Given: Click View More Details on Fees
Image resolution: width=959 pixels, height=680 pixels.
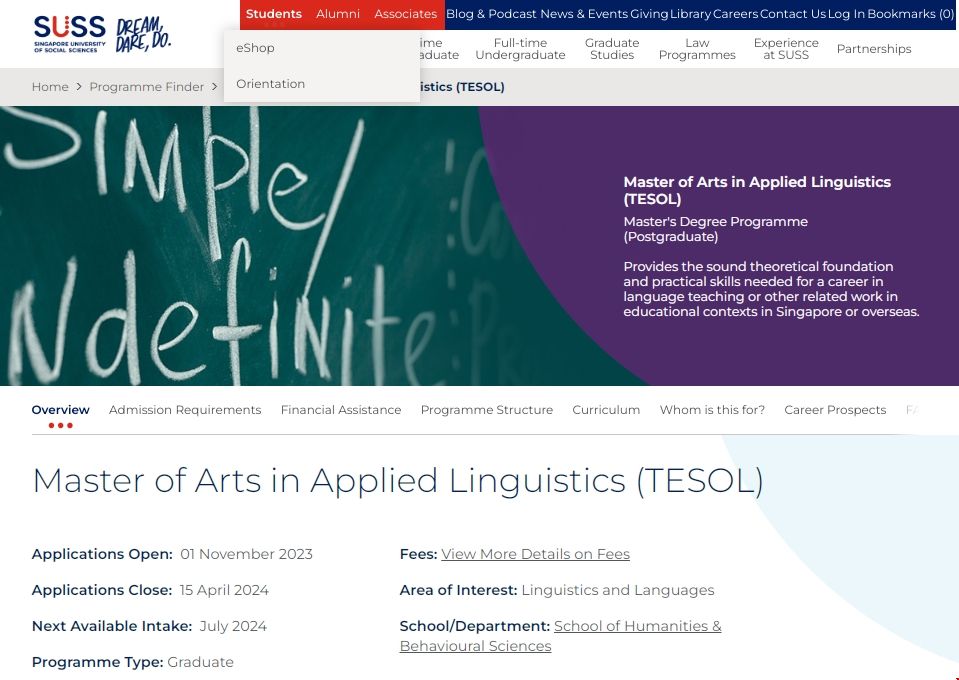Looking at the screenshot, I should [x=535, y=554].
